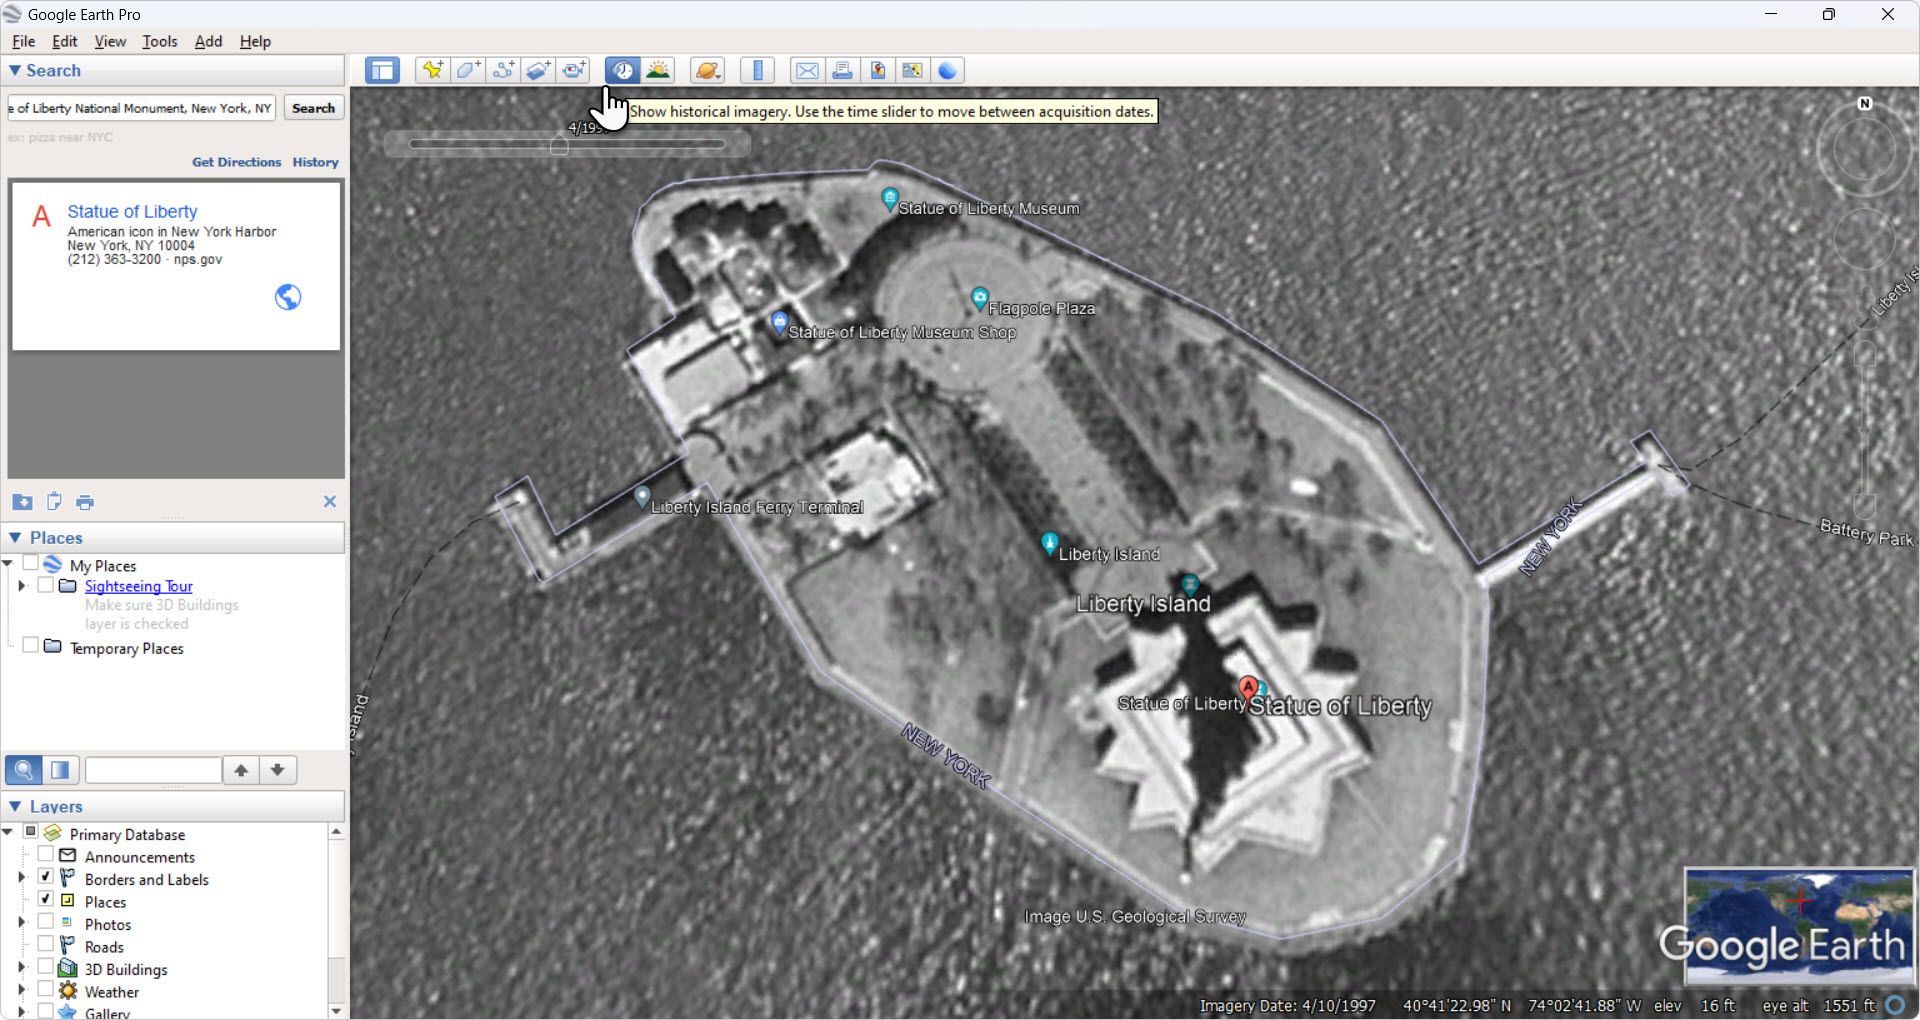Screen dimensions: 1920x1020
Task: Select the Add Path tool
Action: pos(503,70)
